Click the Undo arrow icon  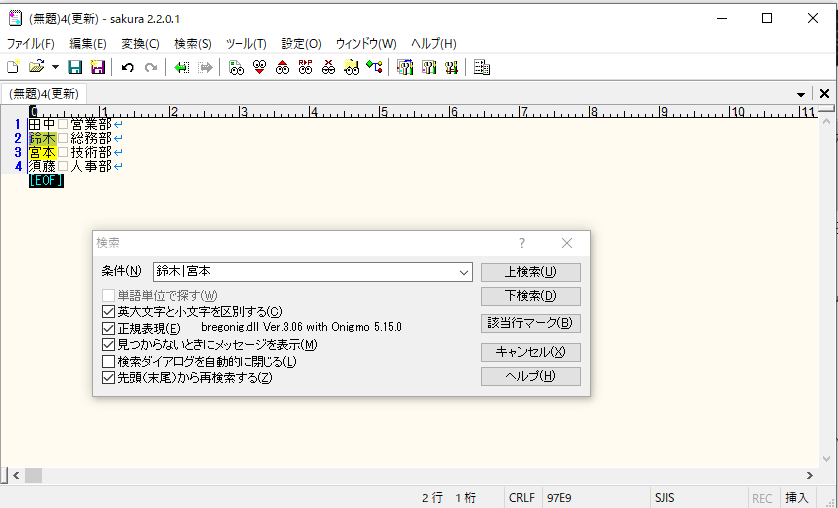coord(128,67)
